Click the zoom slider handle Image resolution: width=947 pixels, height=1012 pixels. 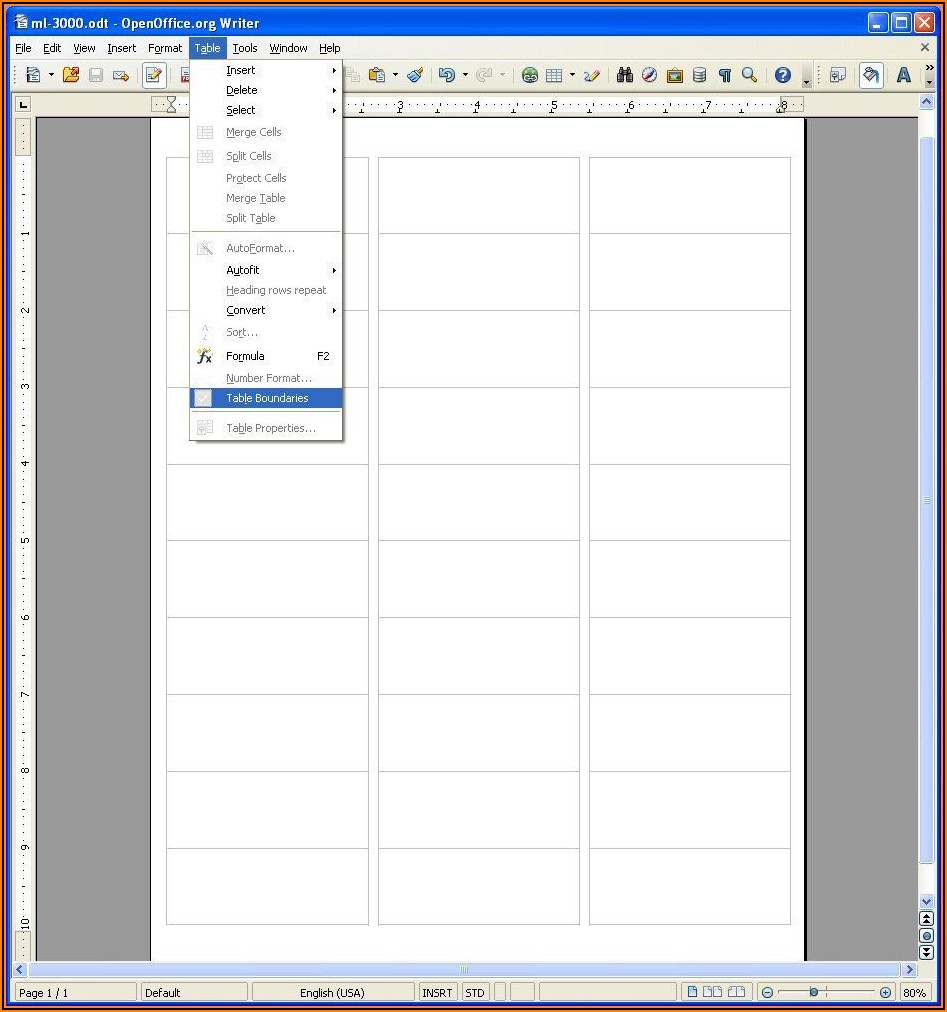click(x=814, y=993)
